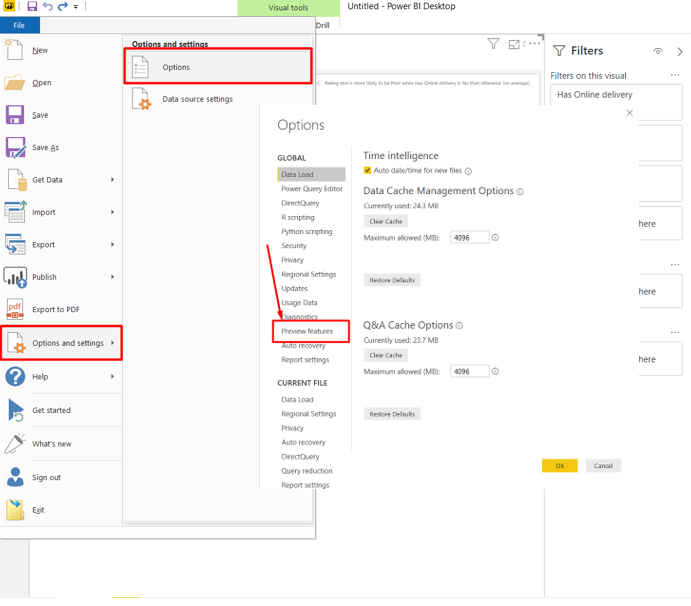This screenshot has width=691, height=606.
Task: Click Q&A Cache Maximum allowed field
Action: point(469,372)
